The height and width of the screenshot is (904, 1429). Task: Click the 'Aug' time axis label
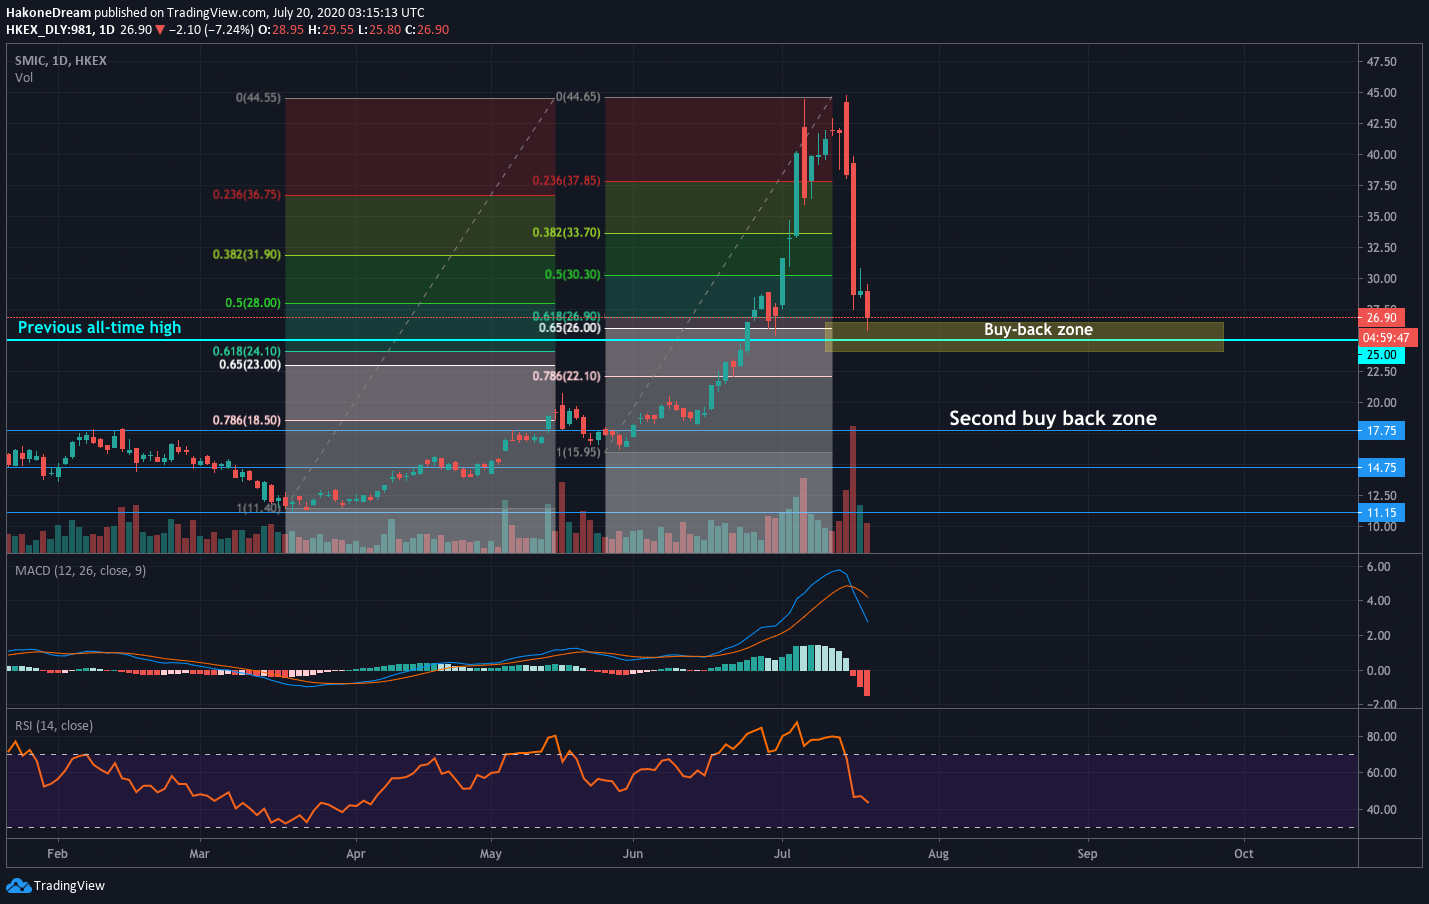click(938, 854)
